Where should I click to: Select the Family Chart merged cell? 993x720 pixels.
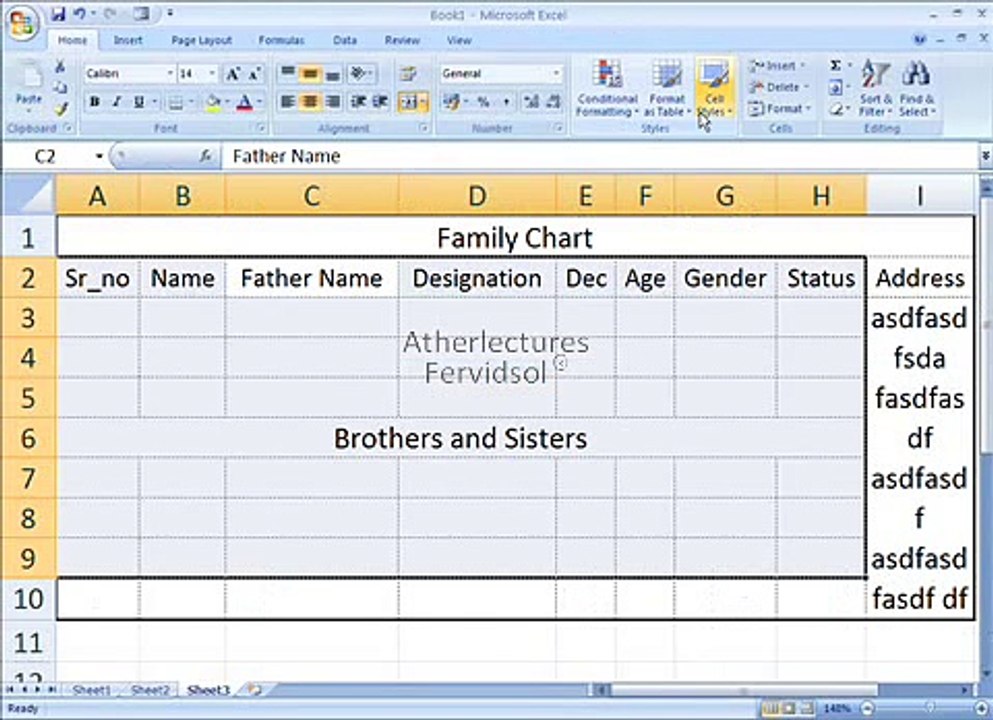pyautogui.click(x=514, y=238)
